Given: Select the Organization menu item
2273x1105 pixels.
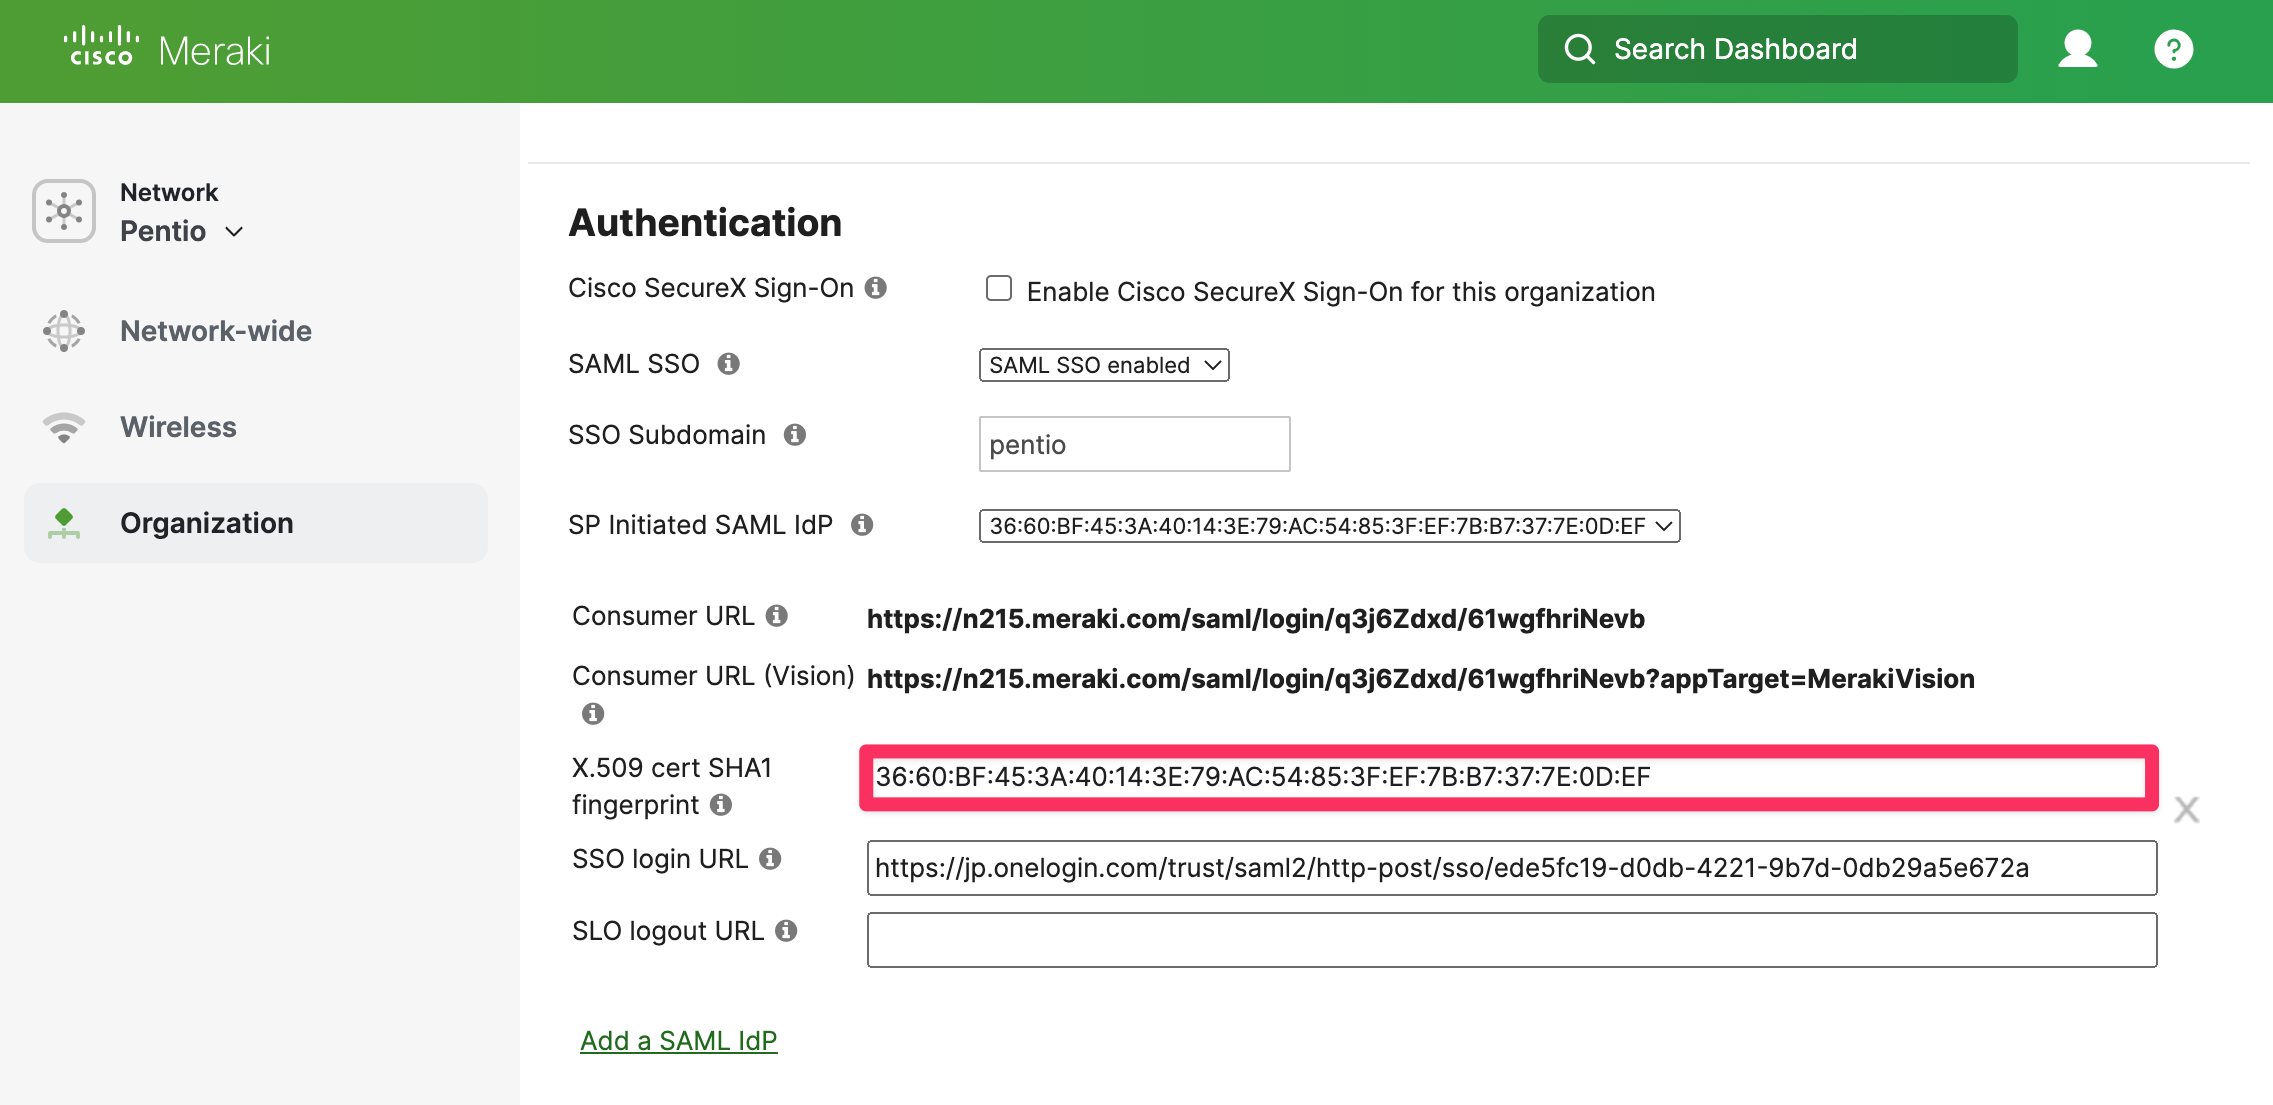Looking at the screenshot, I should click(256, 523).
